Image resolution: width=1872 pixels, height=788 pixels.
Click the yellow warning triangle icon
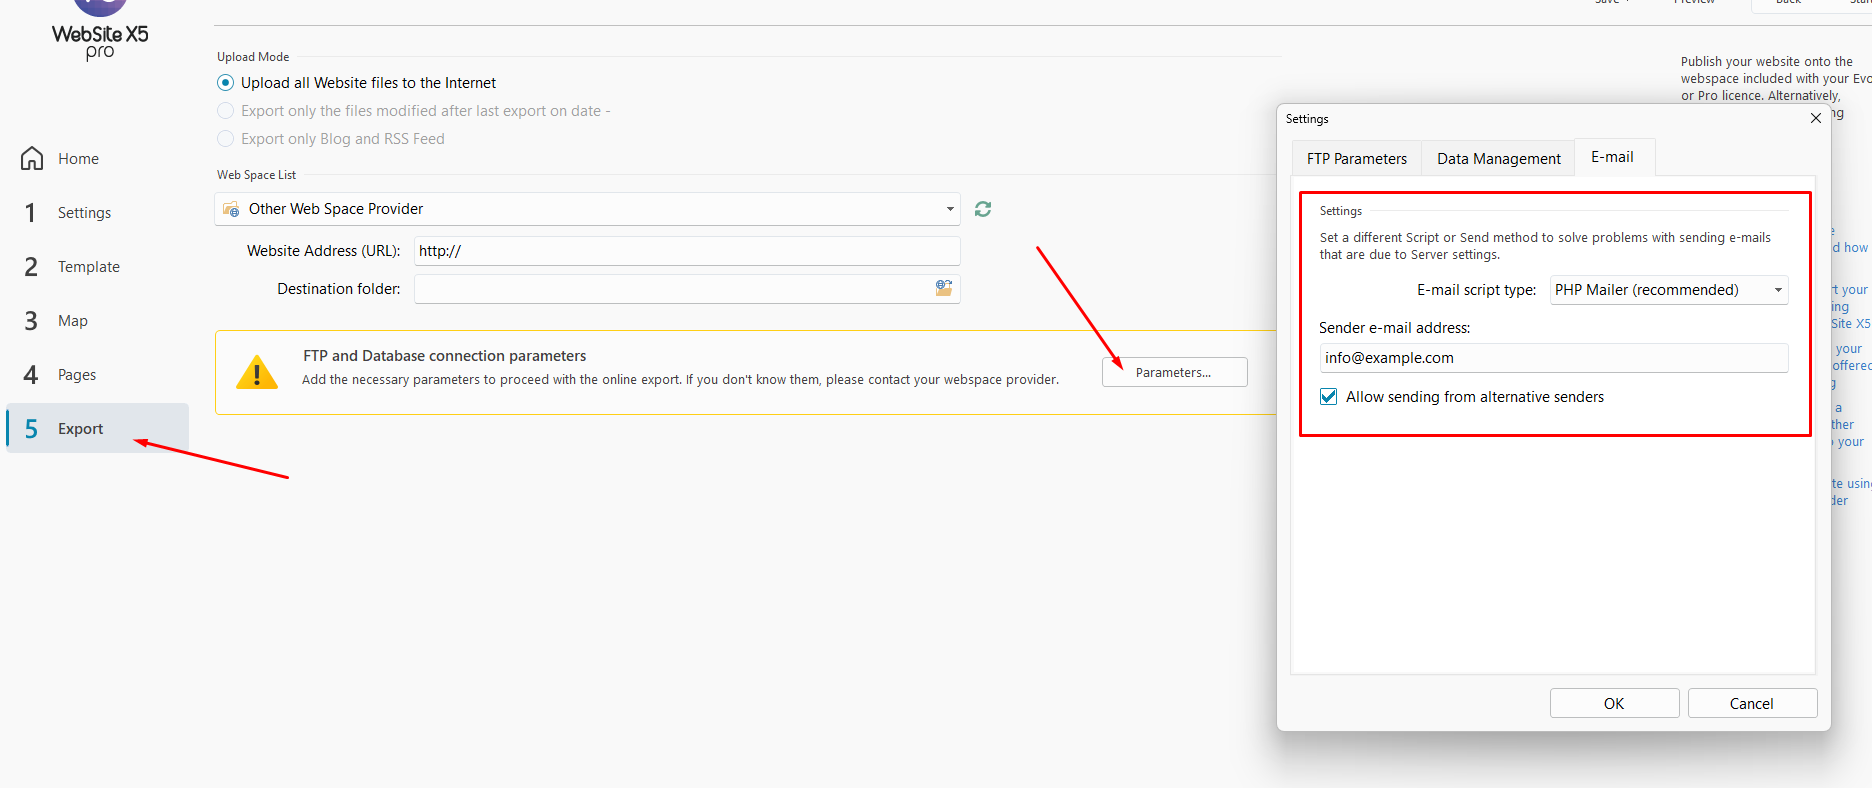257,373
